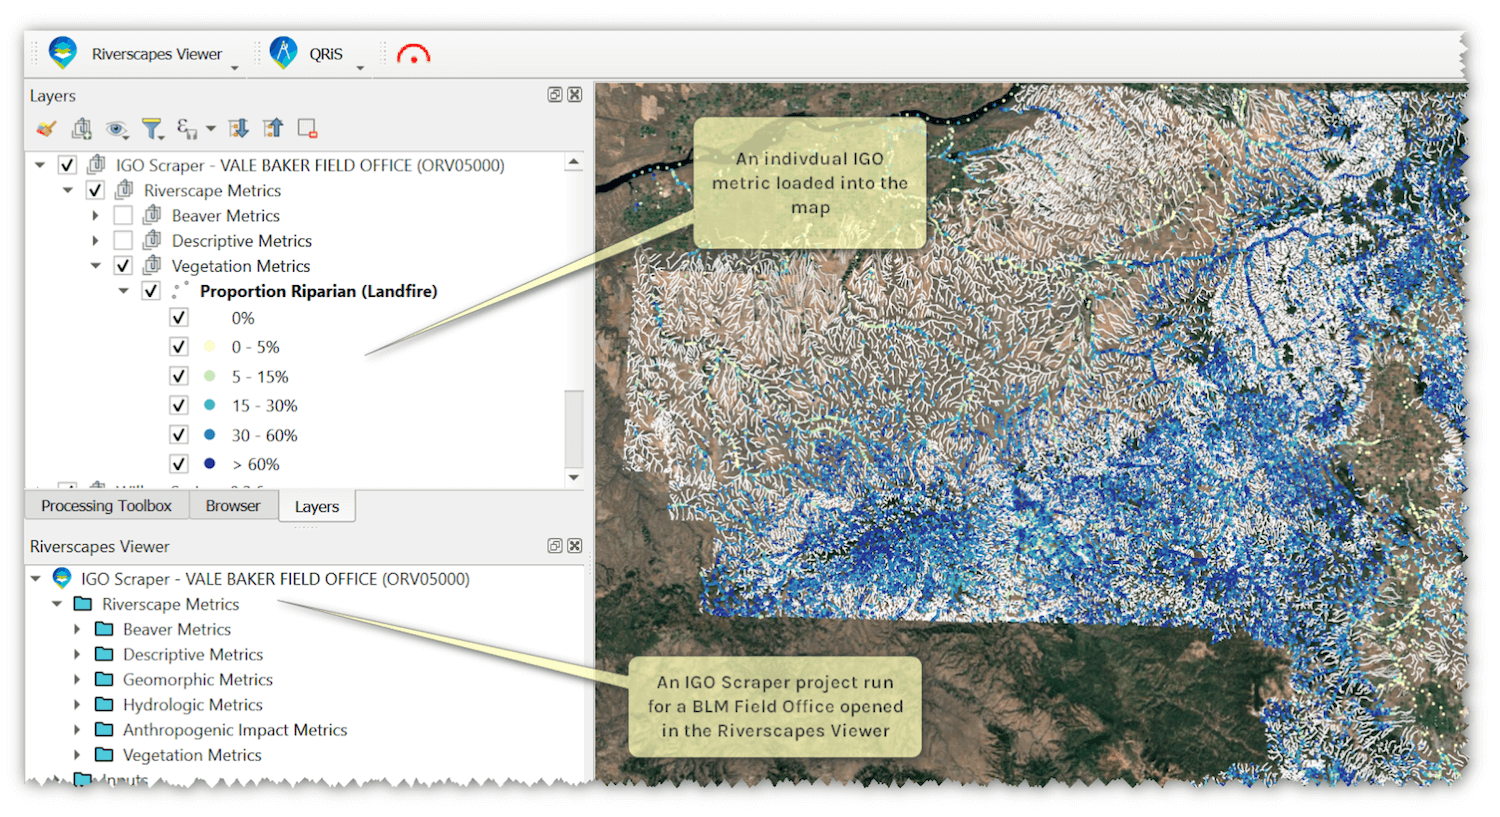The image size is (1500, 817).
Task: Add a new group in Layers panel
Action: 82,129
